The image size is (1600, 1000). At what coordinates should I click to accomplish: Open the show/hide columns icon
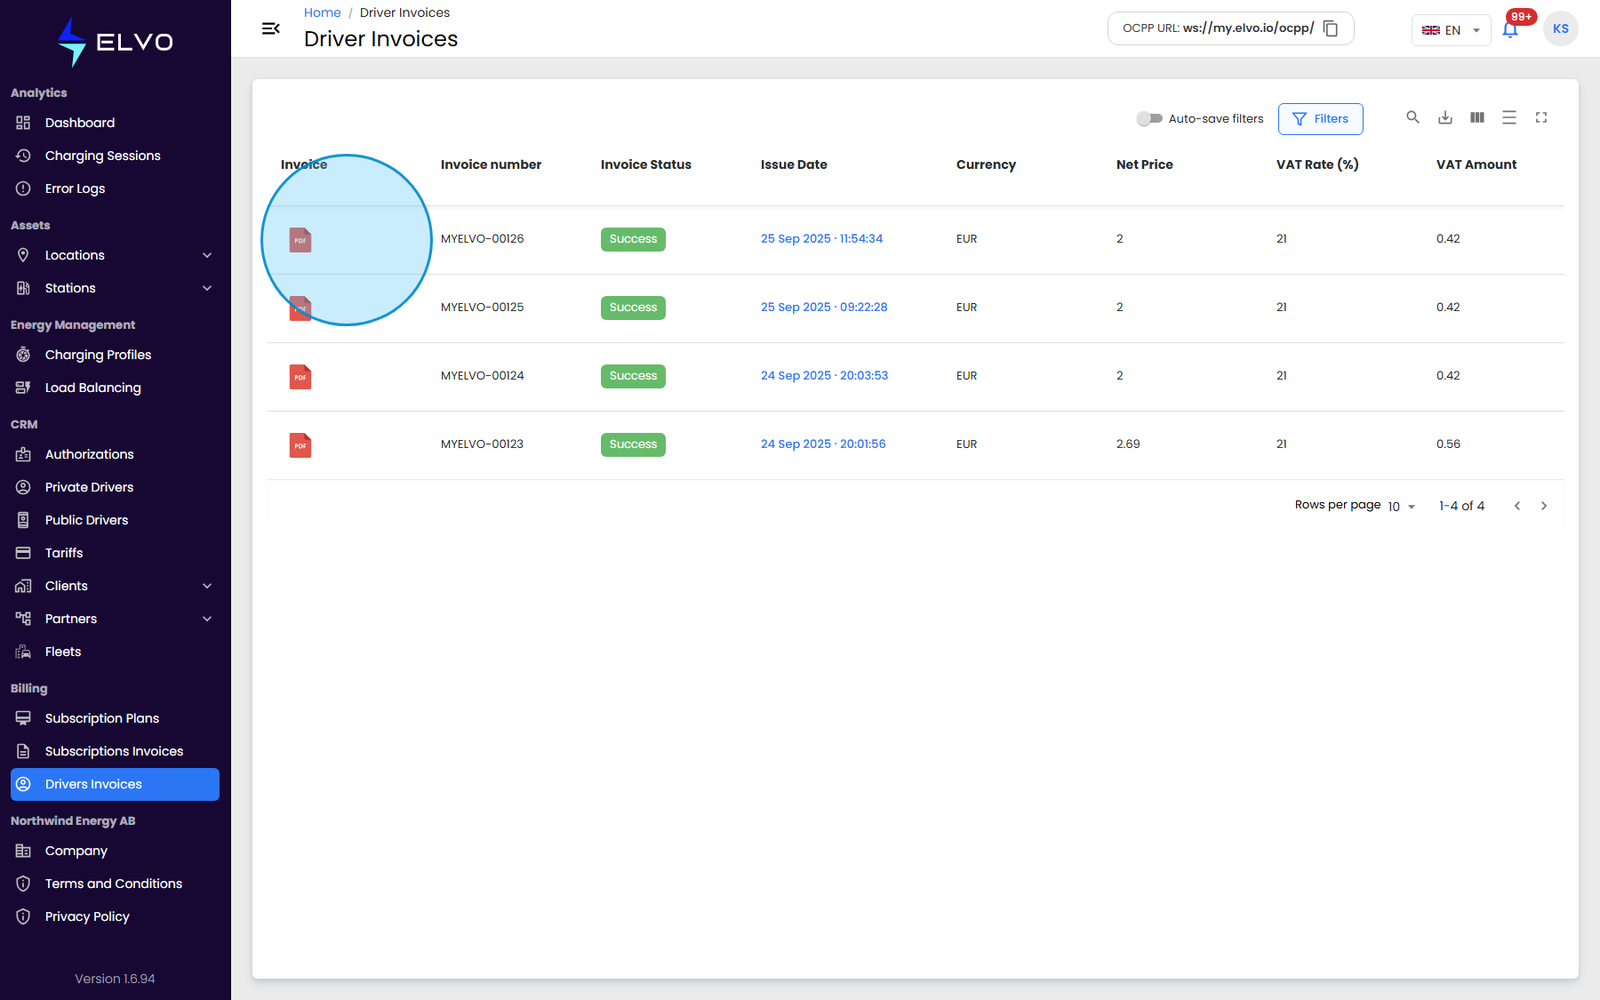(1477, 118)
